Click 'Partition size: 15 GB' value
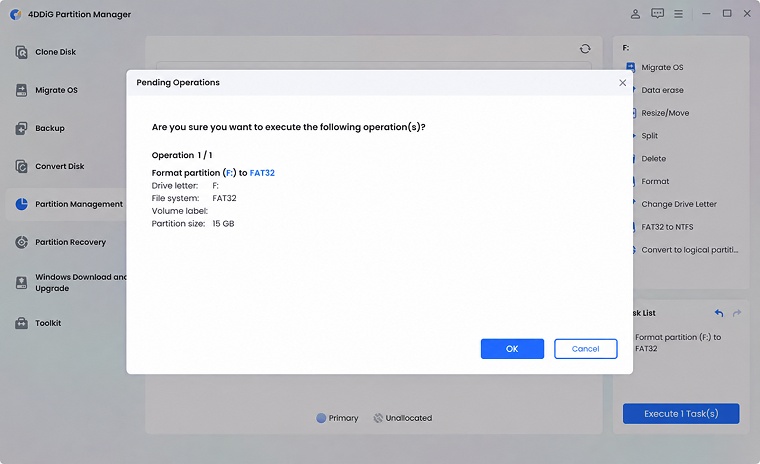The width and height of the screenshot is (760, 464). tap(223, 224)
